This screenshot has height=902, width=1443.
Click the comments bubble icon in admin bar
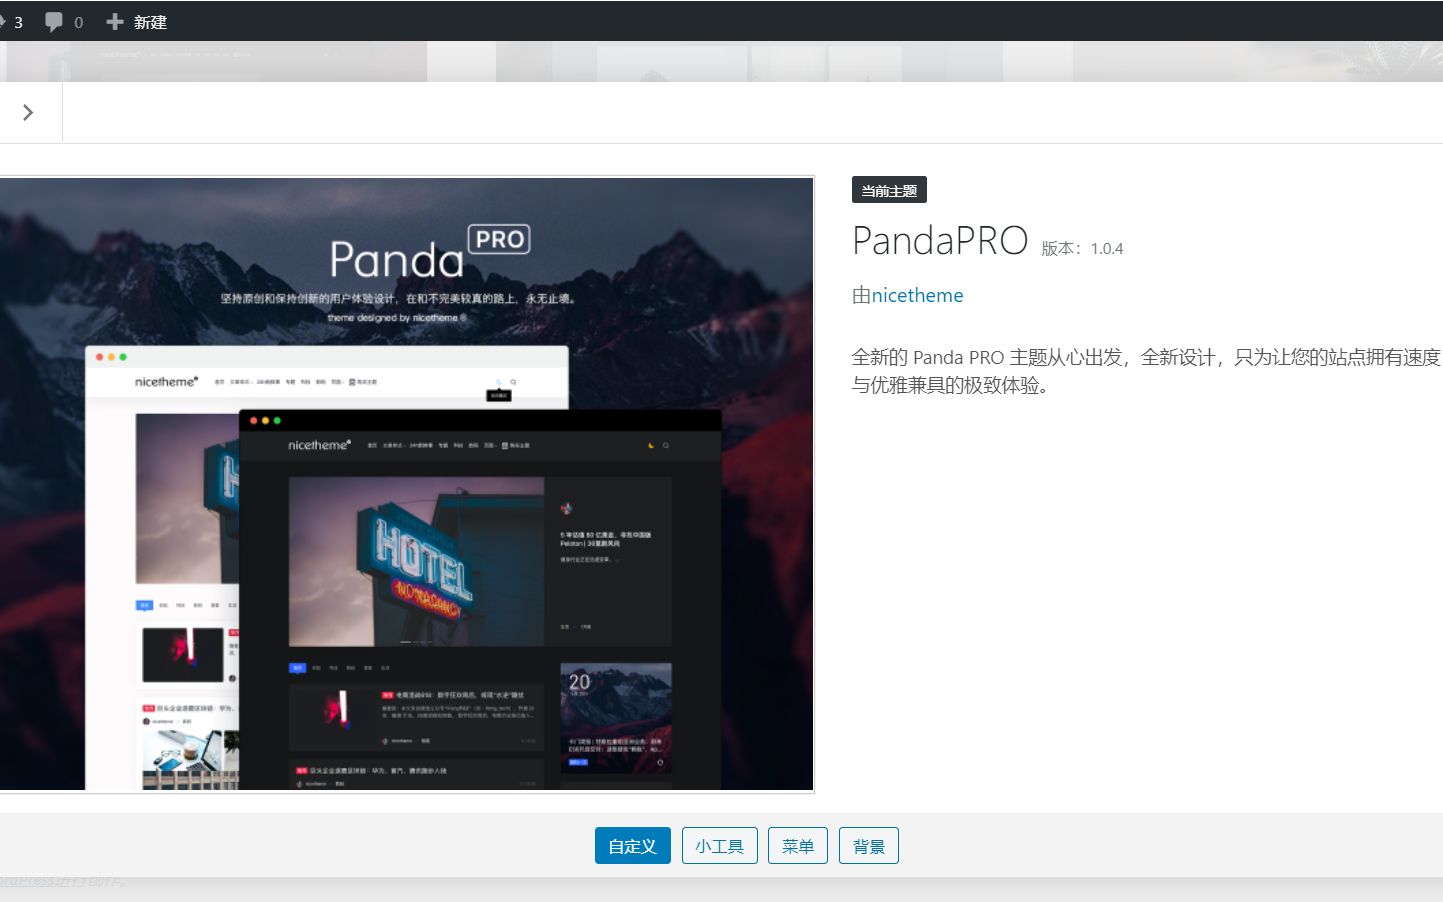click(54, 21)
